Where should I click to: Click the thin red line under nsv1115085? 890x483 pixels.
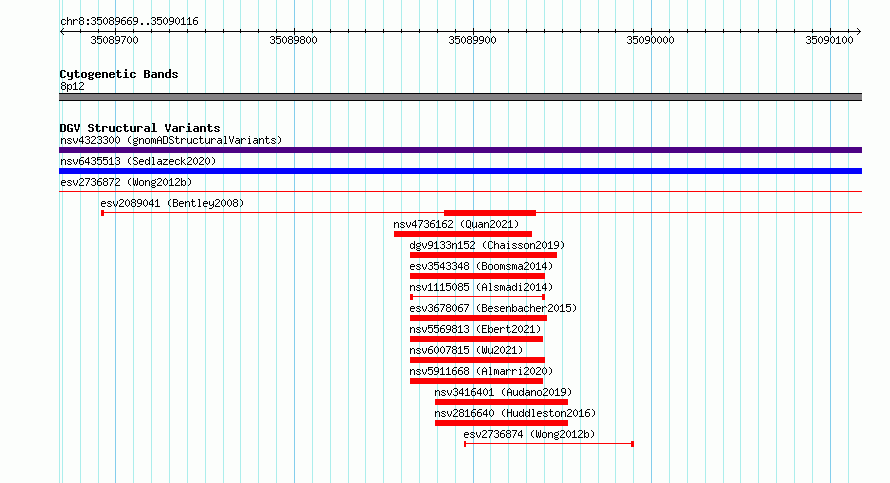477,297
